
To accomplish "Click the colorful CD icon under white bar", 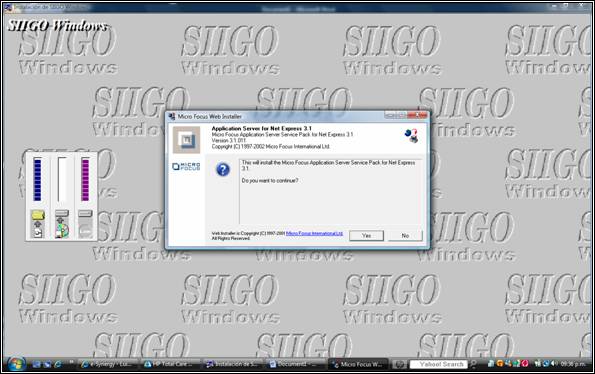I will 62,230.
